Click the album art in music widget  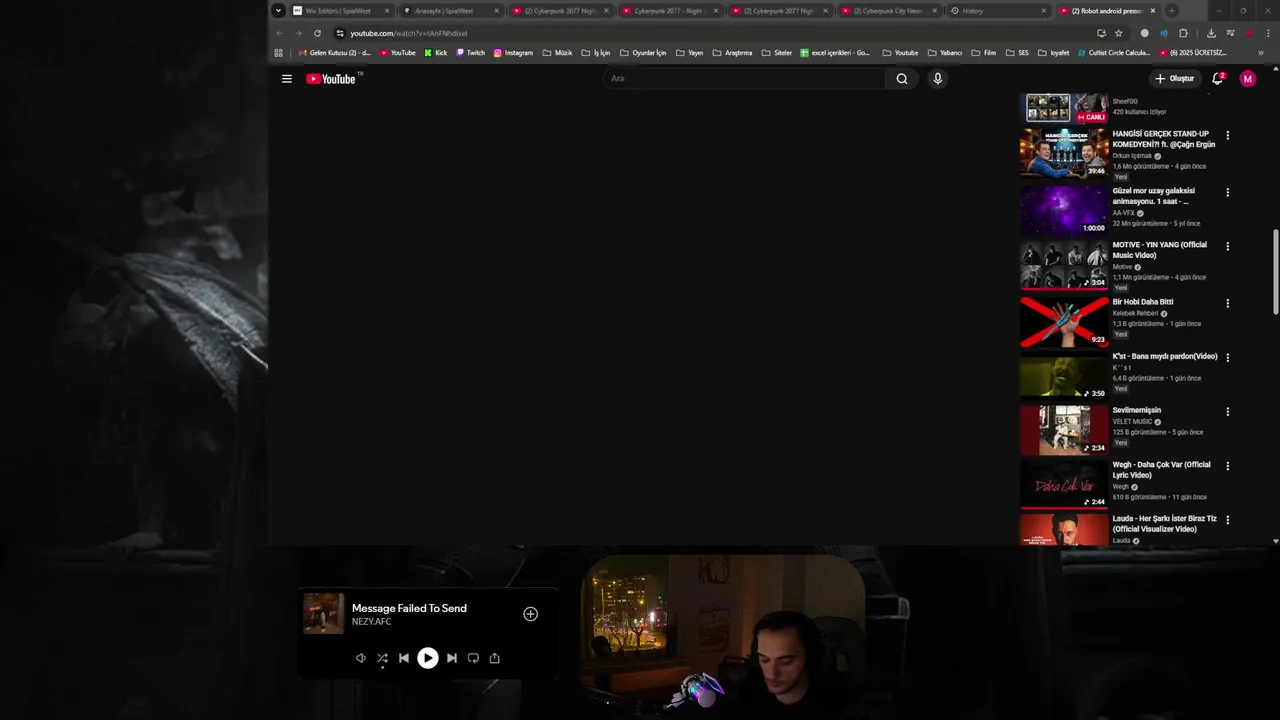(324, 614)
